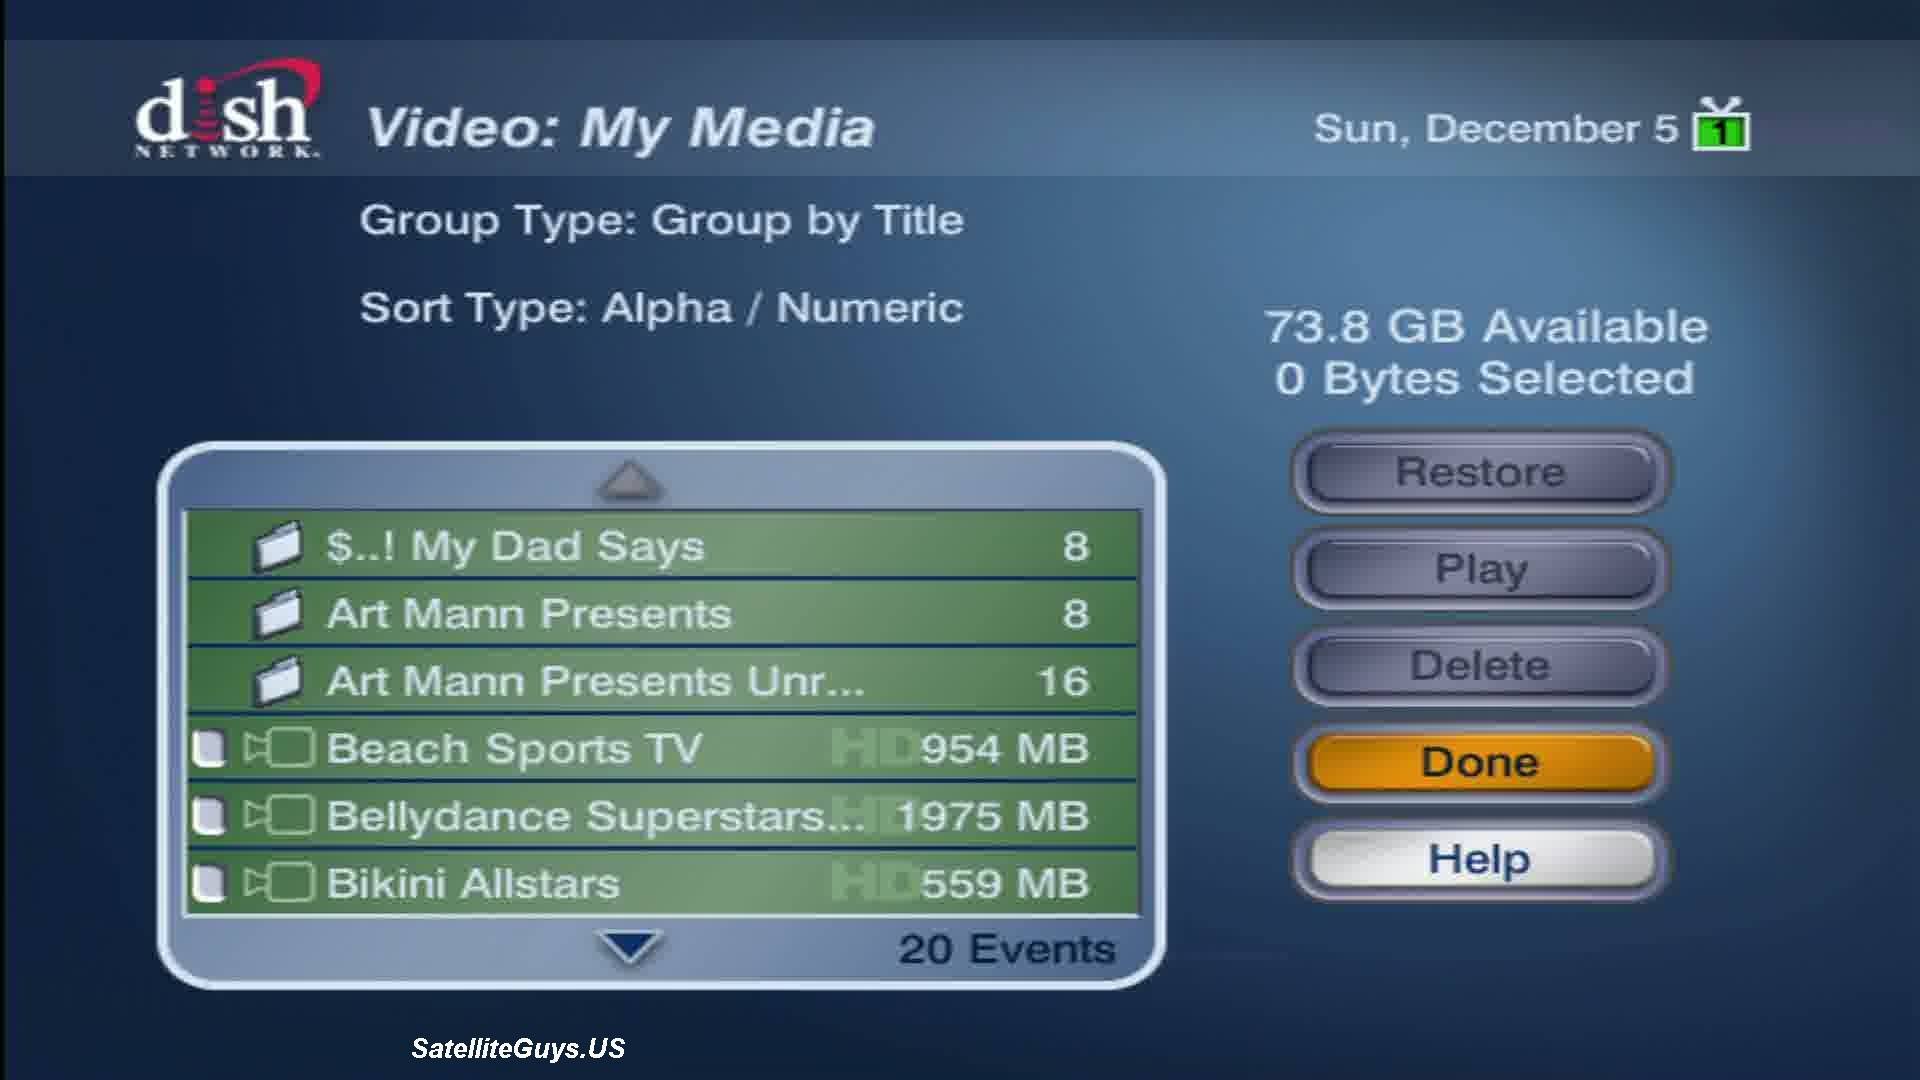
Task: Click HD badge on Bikini Allstars row
Action: 874,884
